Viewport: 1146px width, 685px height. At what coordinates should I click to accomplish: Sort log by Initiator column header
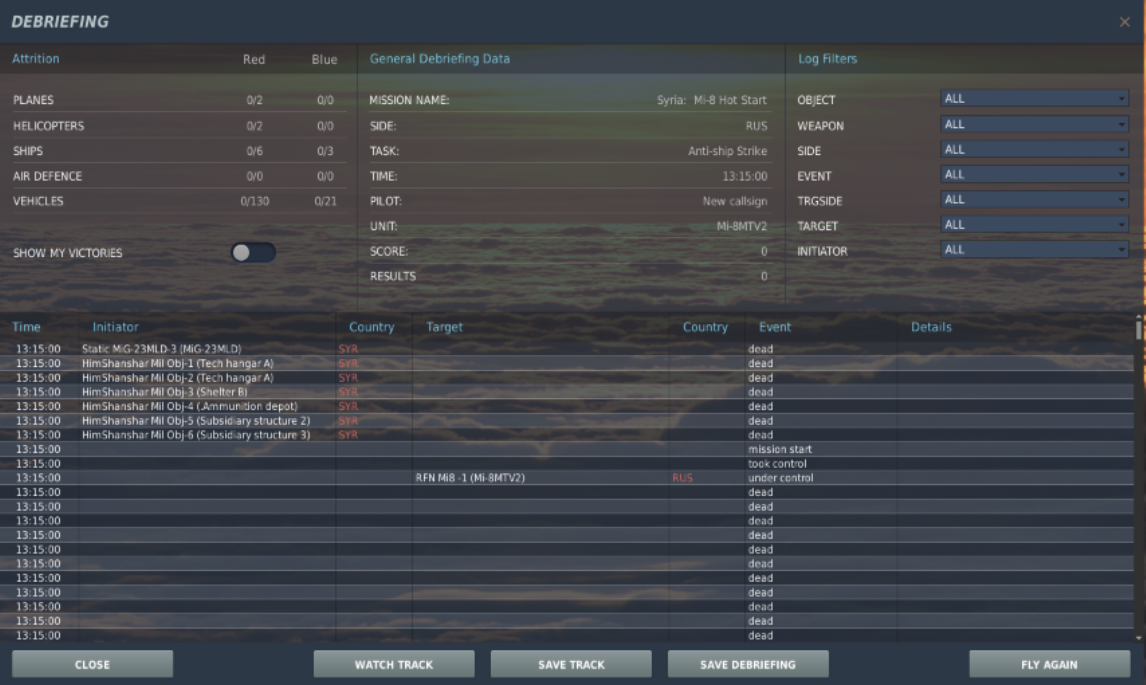pyautogui.click(x=115, y=327)
